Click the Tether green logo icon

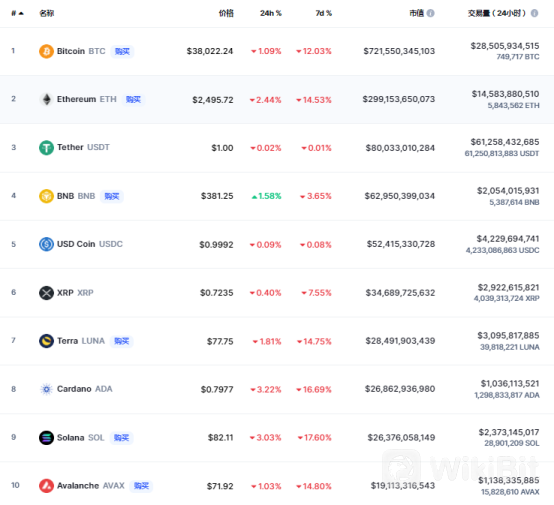(46, 148)
